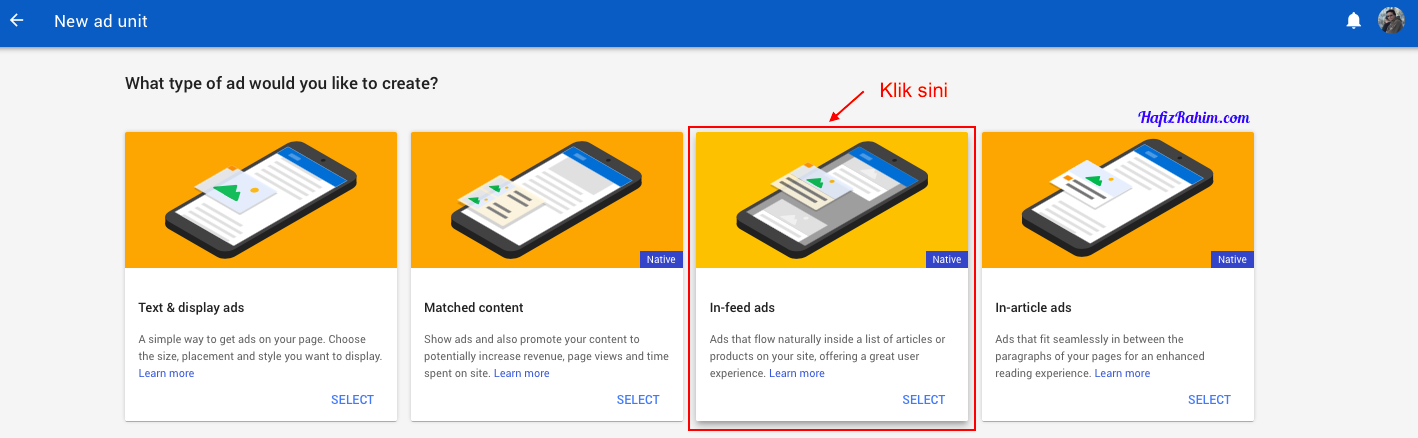
Task: Click the Native badge on In-article ads
Action: coord(1232,260)
